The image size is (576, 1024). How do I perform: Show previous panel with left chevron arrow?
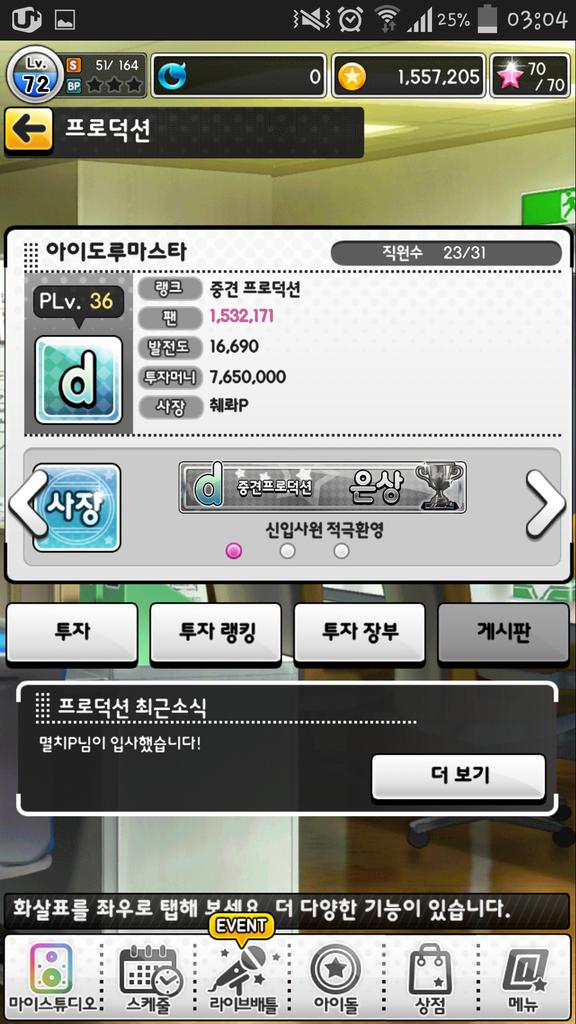click(27, 504)
